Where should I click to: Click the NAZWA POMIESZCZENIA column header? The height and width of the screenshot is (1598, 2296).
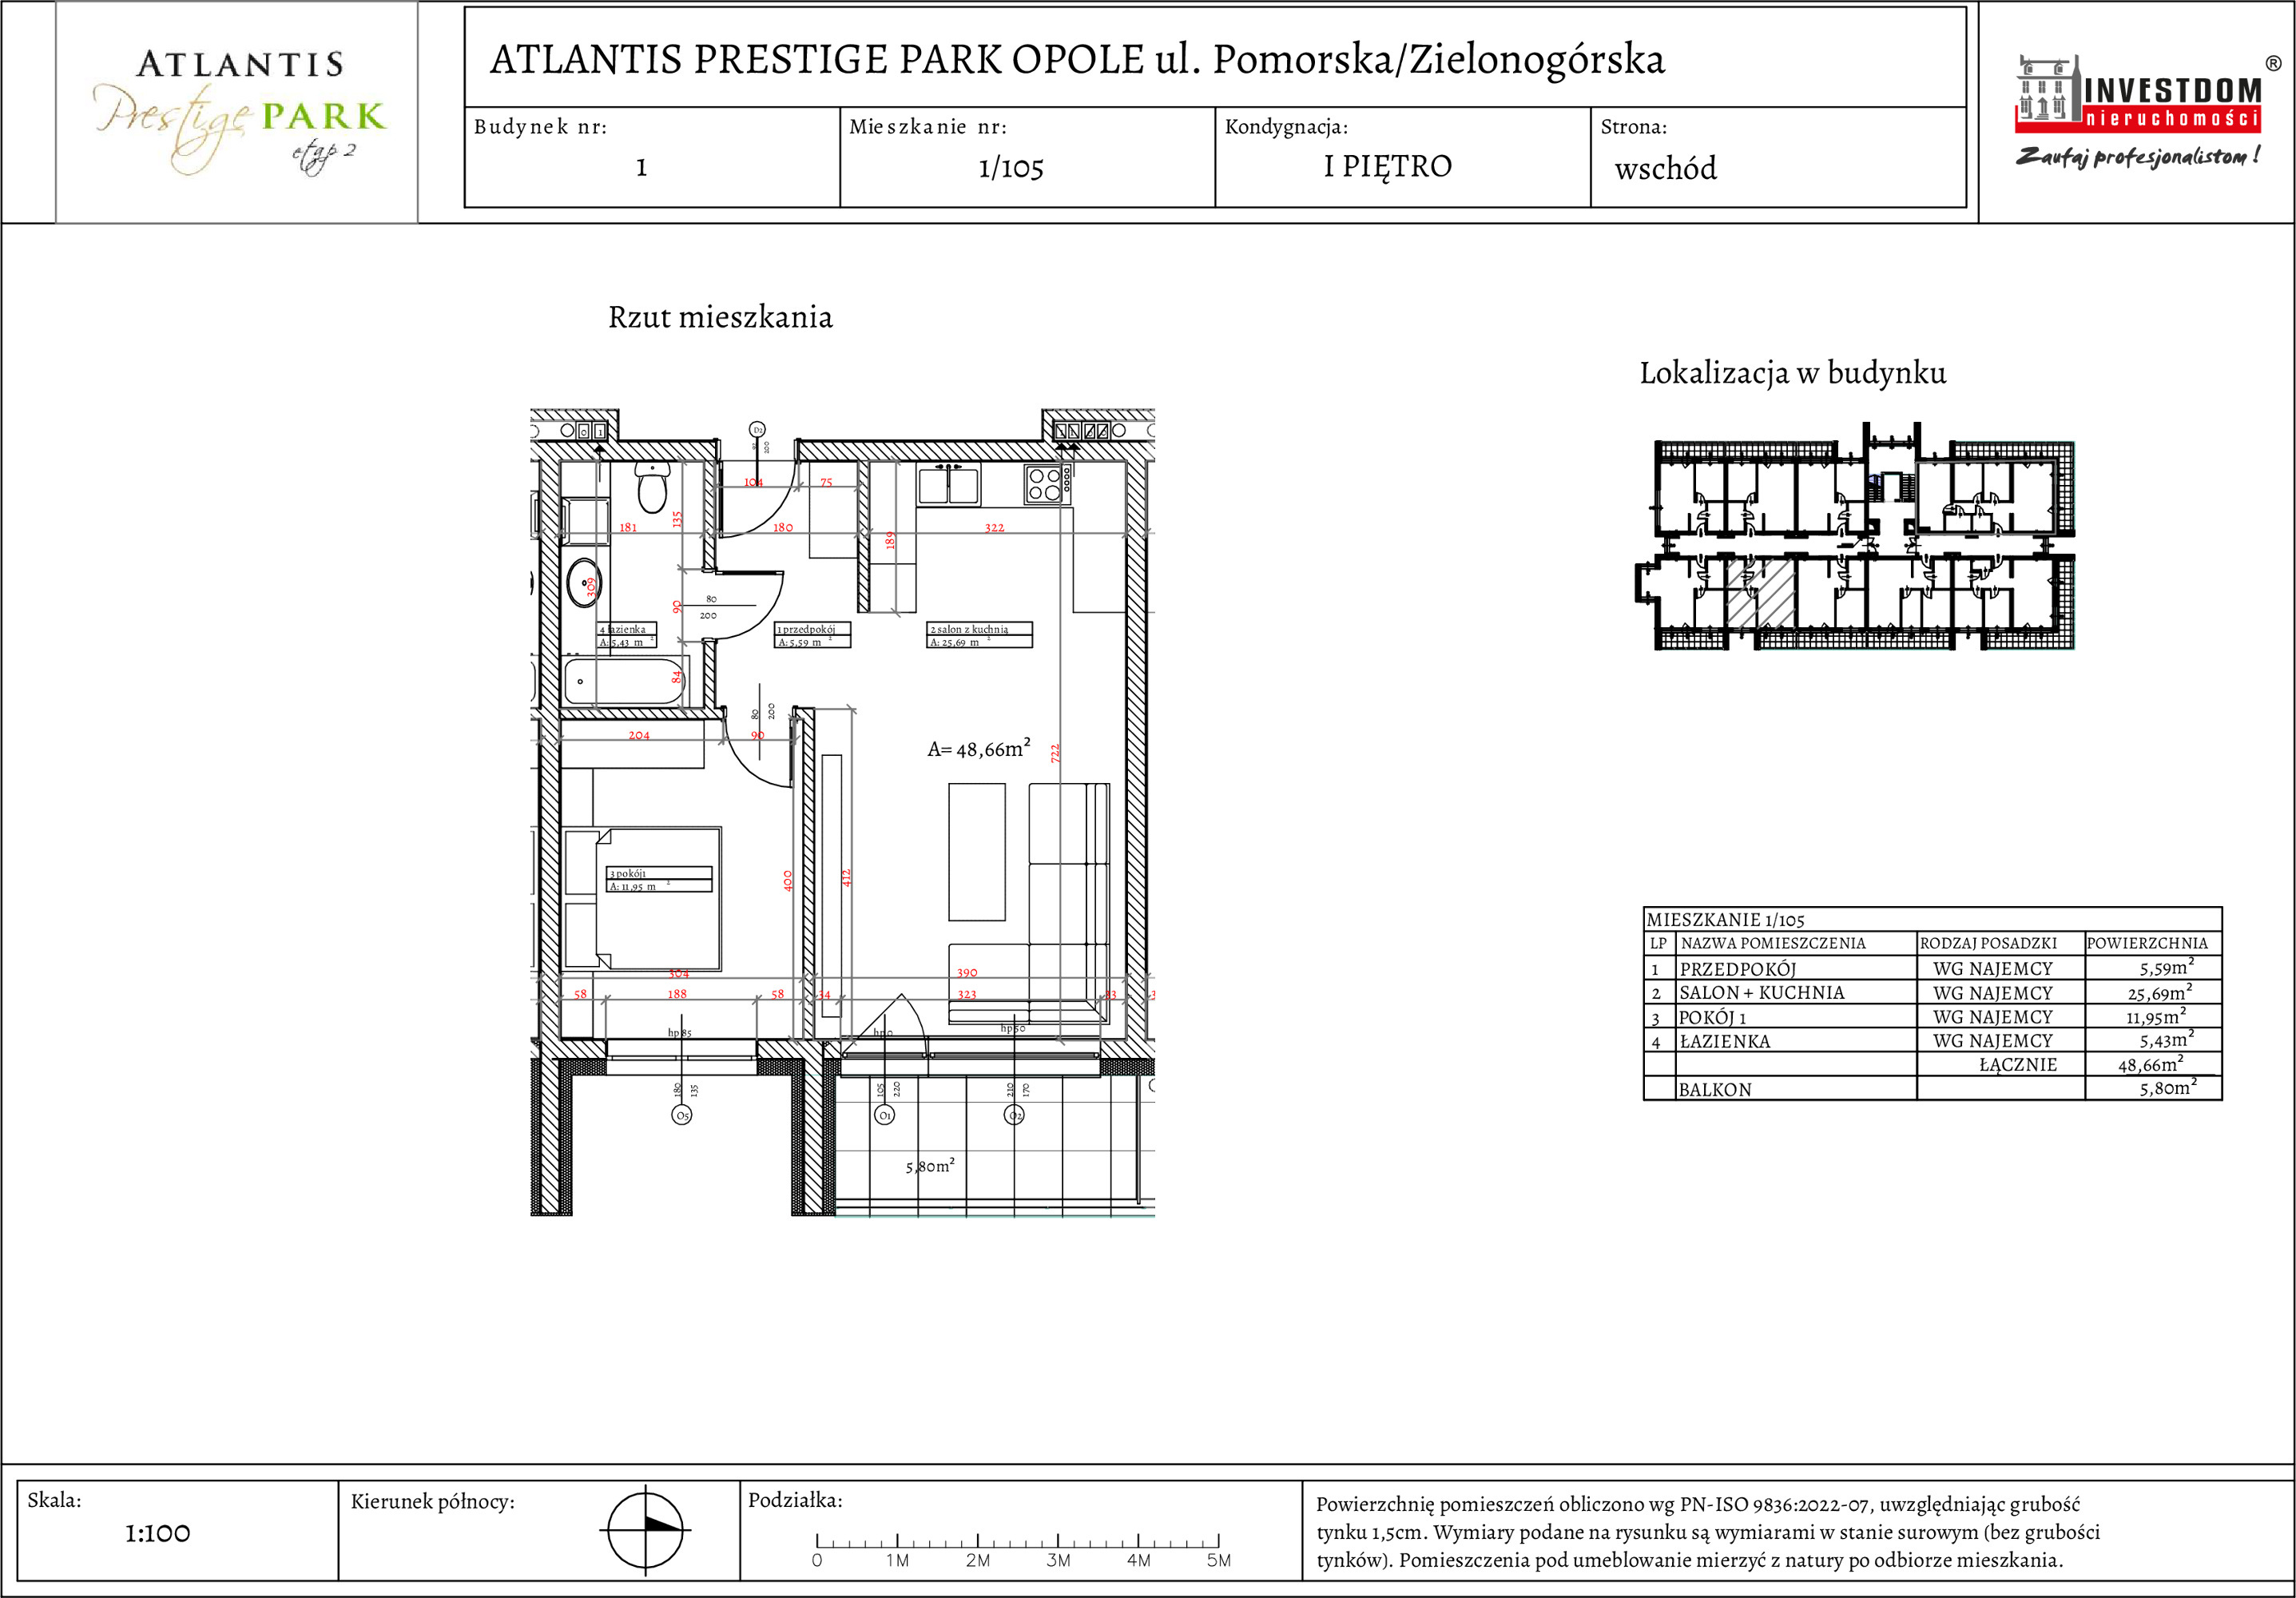pos(1773,943)
